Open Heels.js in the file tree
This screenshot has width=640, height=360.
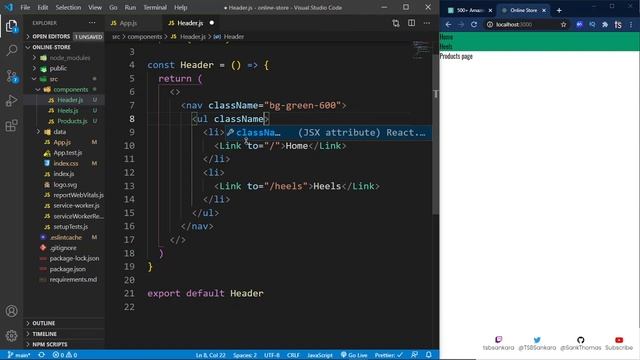[x=68, y=111]
